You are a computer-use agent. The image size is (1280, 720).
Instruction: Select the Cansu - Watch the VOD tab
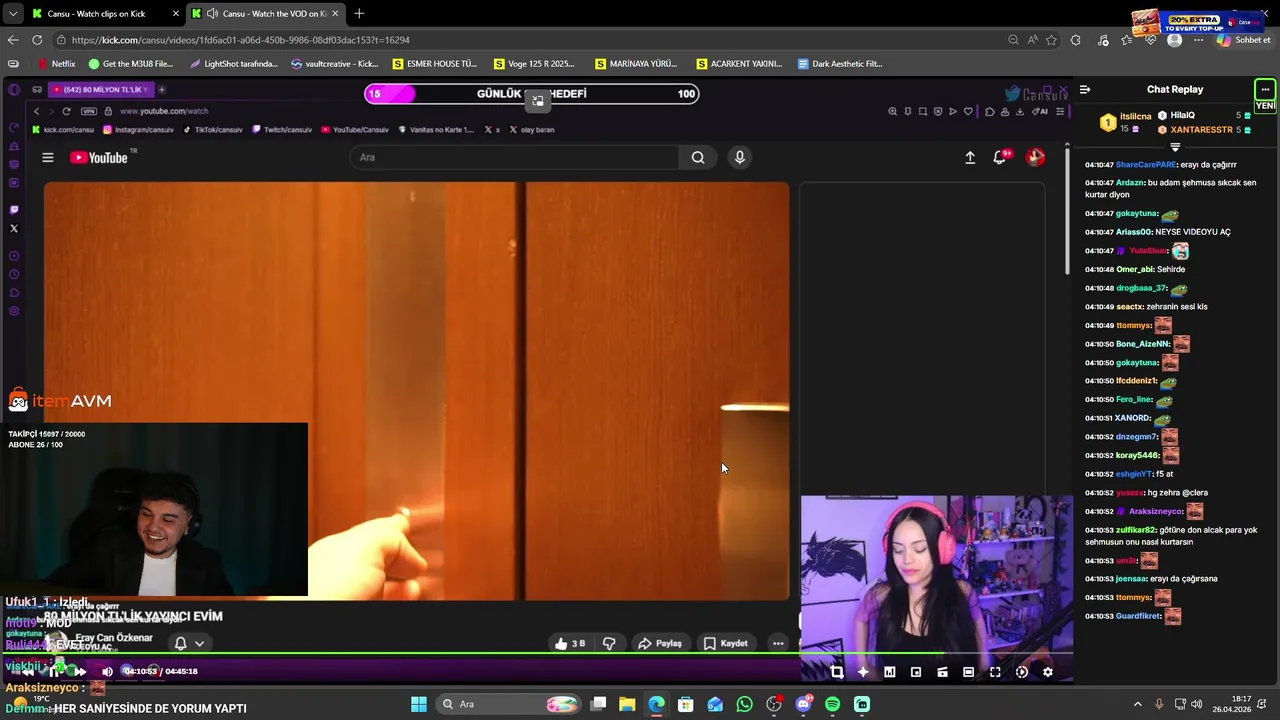click(x=265, y=13)
